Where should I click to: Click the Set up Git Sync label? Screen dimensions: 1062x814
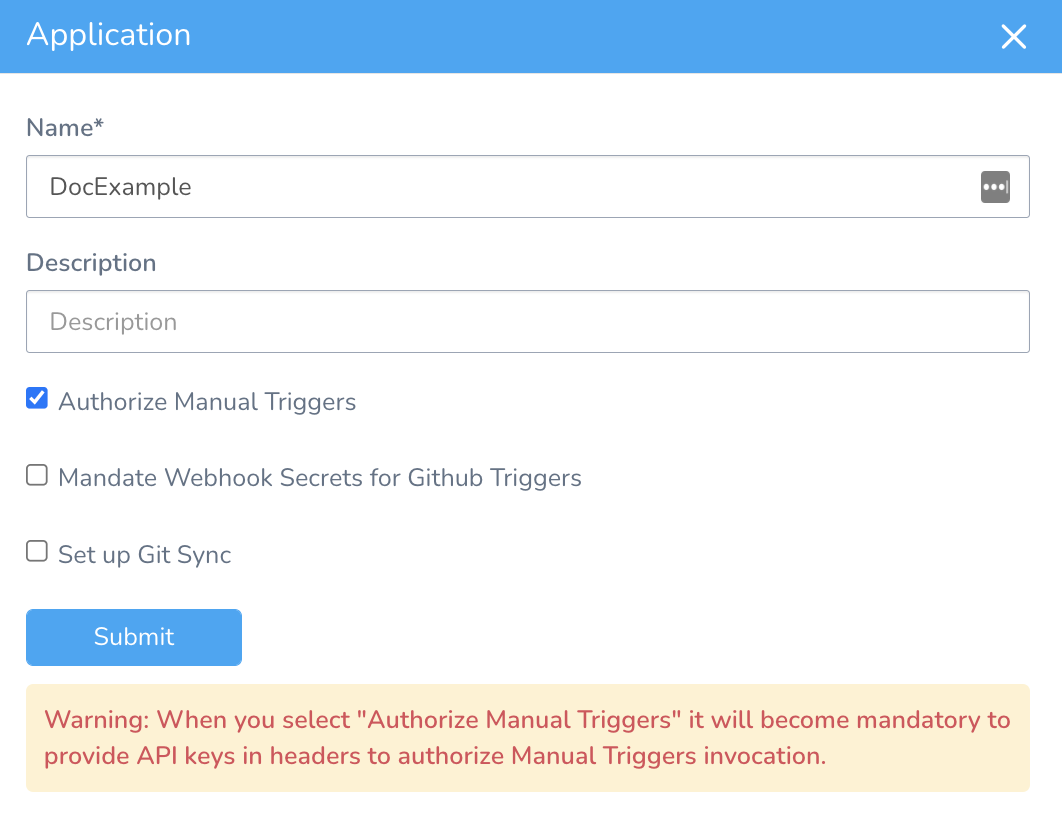click(145, 555)
